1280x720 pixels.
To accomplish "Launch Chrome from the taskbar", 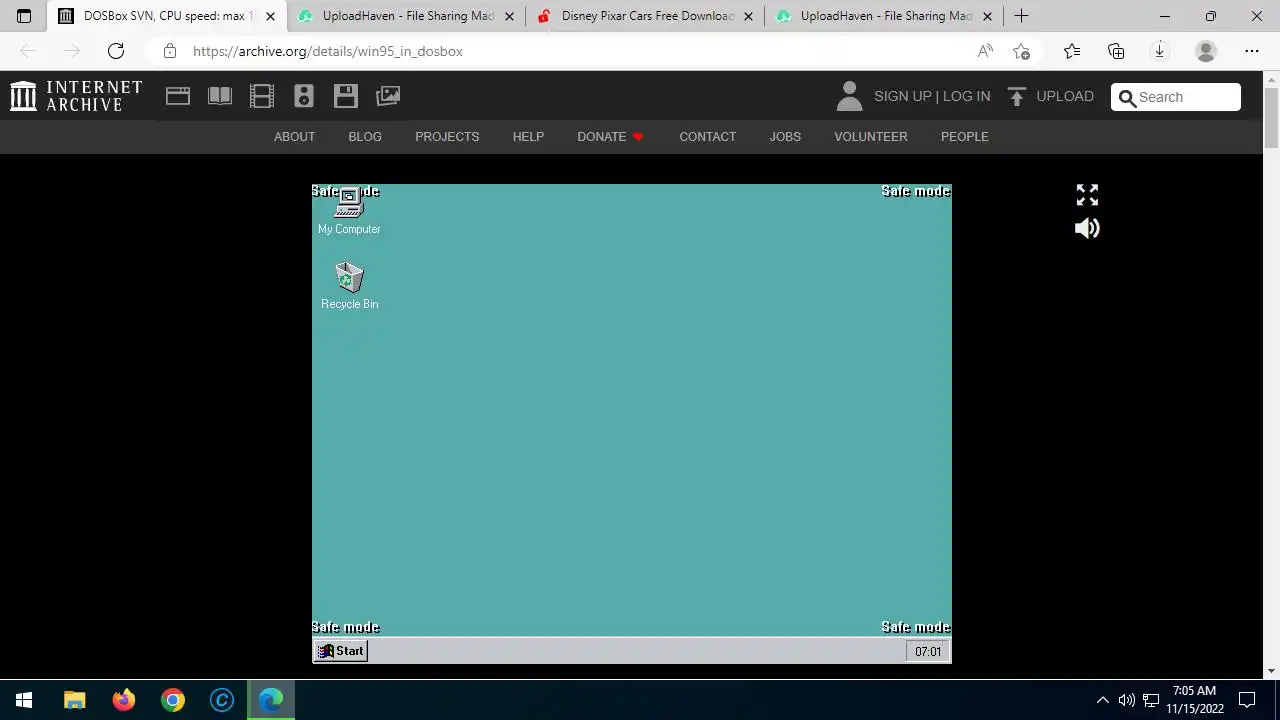I will (x=173, y=700).
